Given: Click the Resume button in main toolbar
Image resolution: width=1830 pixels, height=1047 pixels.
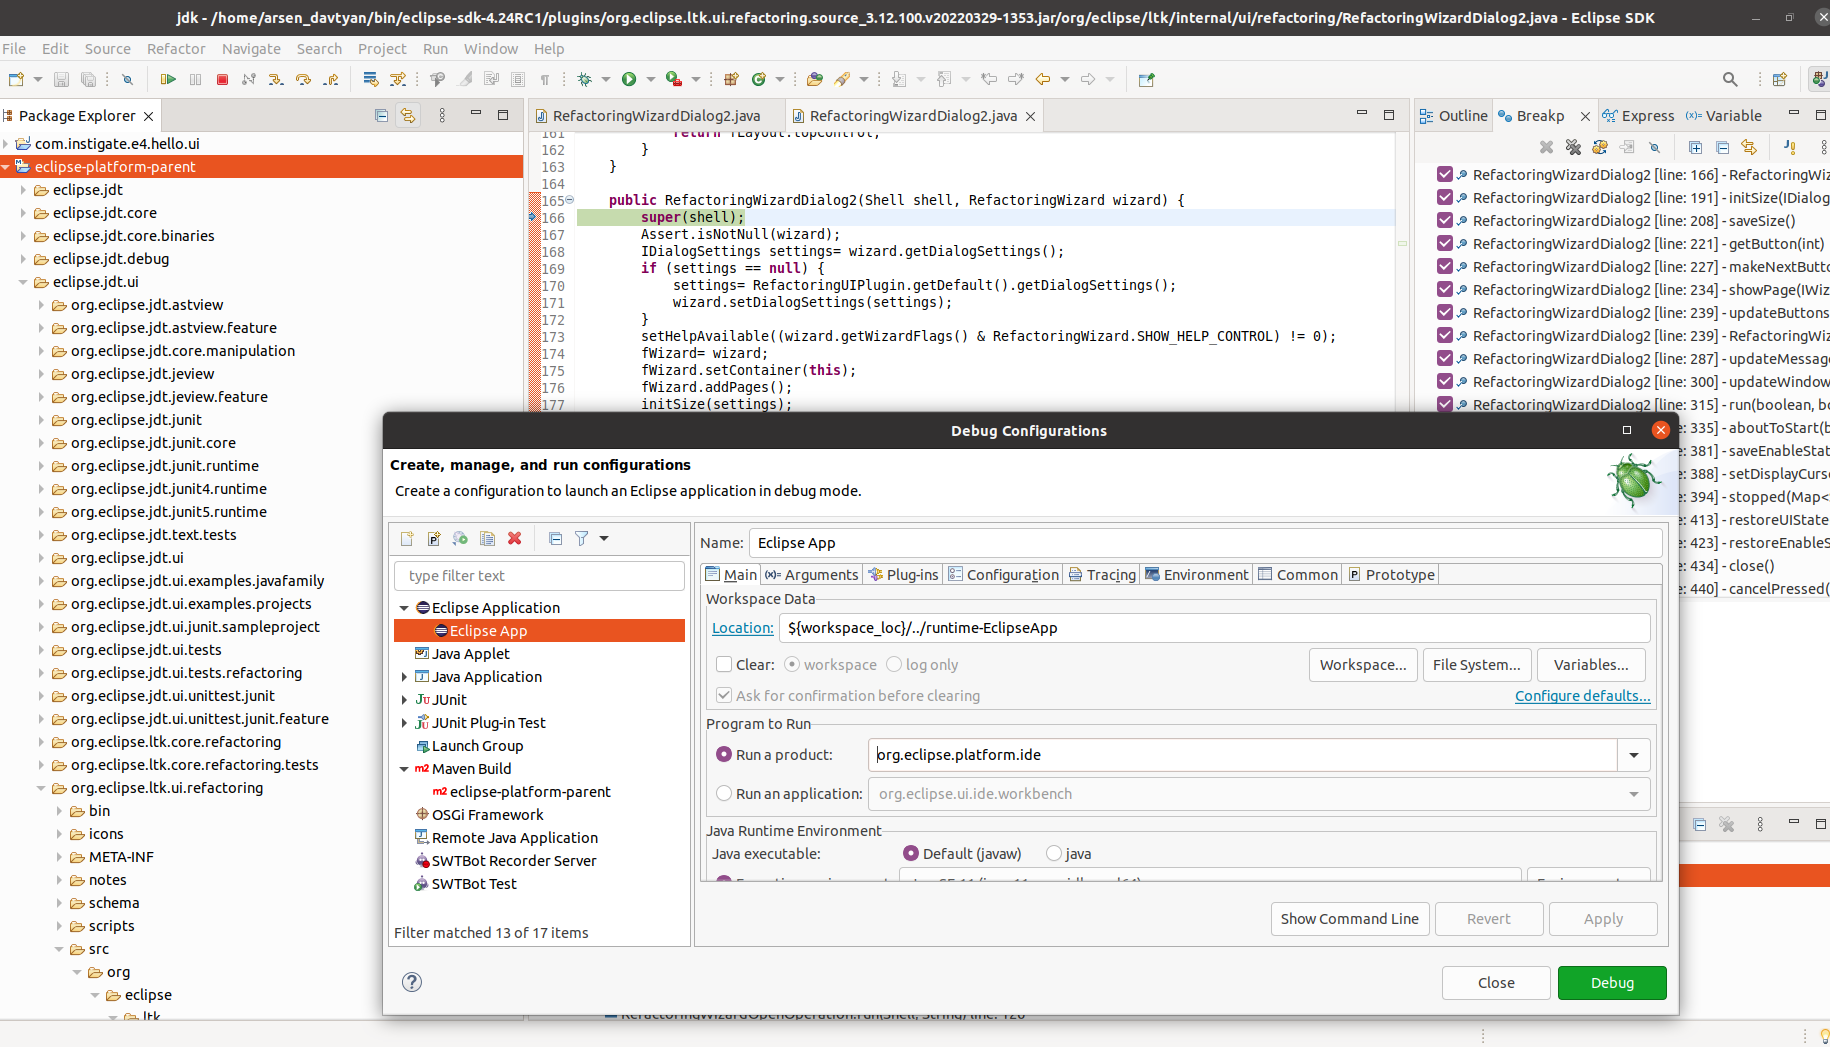Looking at the screenshot, I should [x=168, y=79].
